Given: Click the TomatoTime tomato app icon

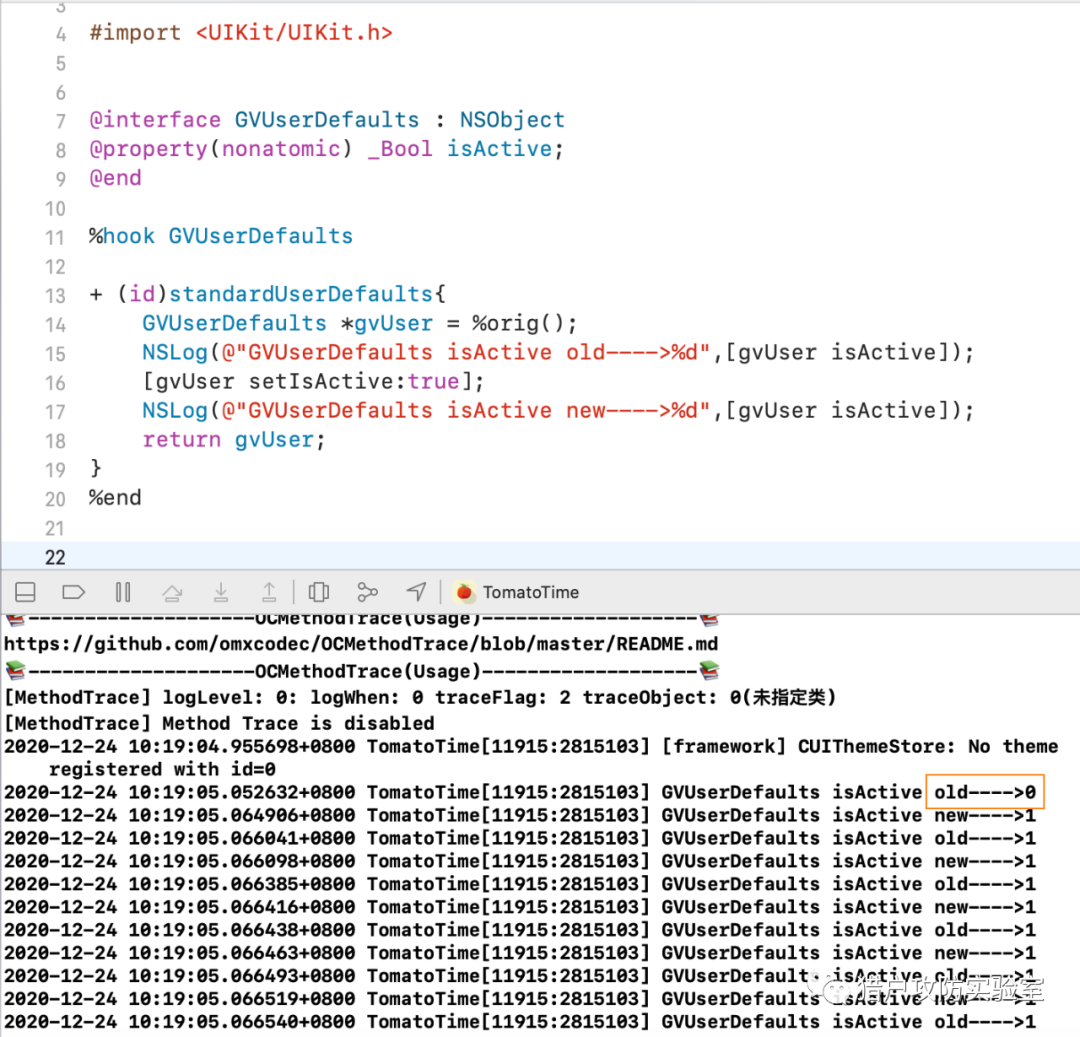Looking at the screenshot, I should (464, 592).
